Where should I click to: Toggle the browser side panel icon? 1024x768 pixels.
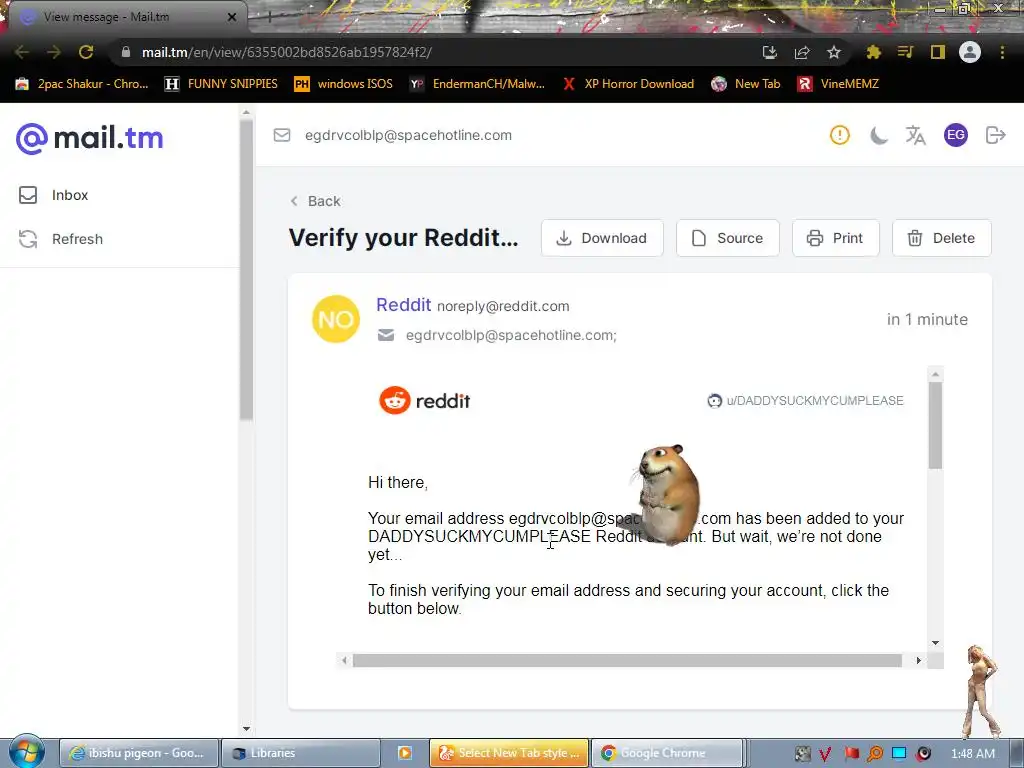[938, 52]
